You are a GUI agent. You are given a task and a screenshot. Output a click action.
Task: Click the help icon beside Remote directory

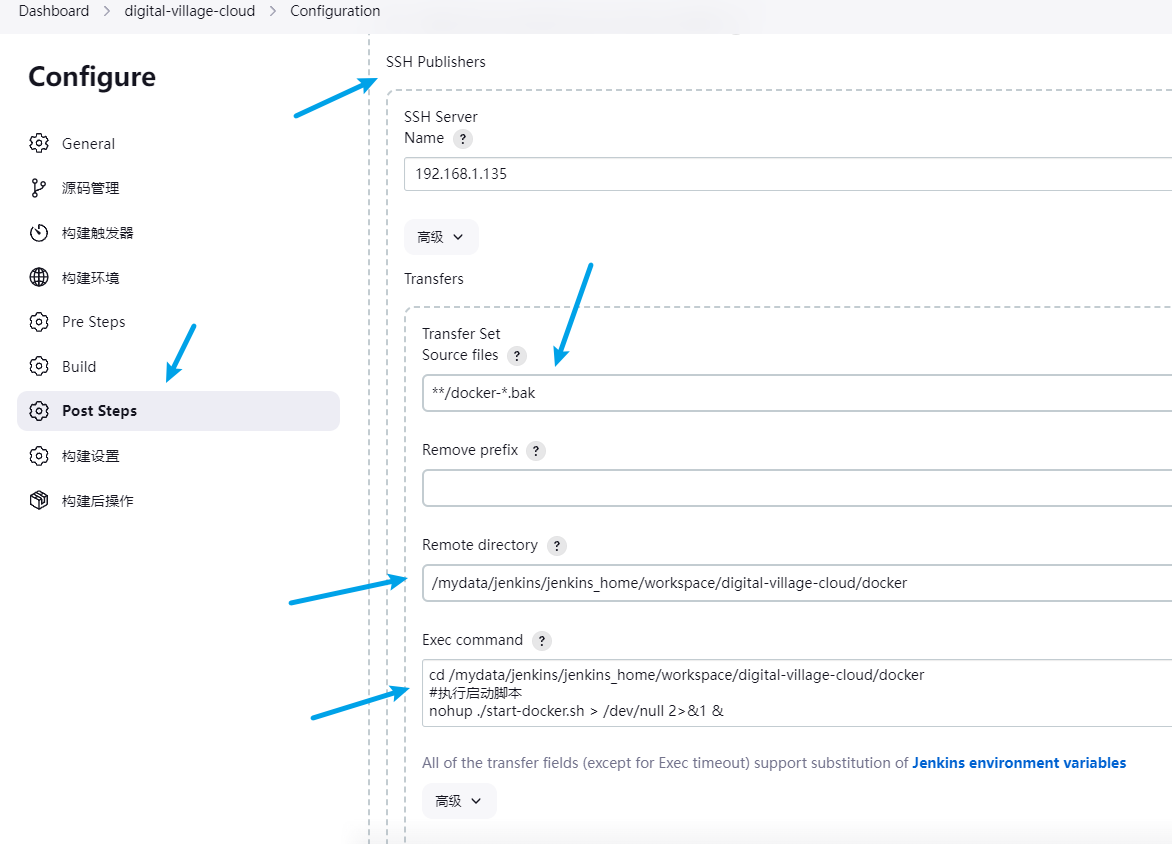557,546
